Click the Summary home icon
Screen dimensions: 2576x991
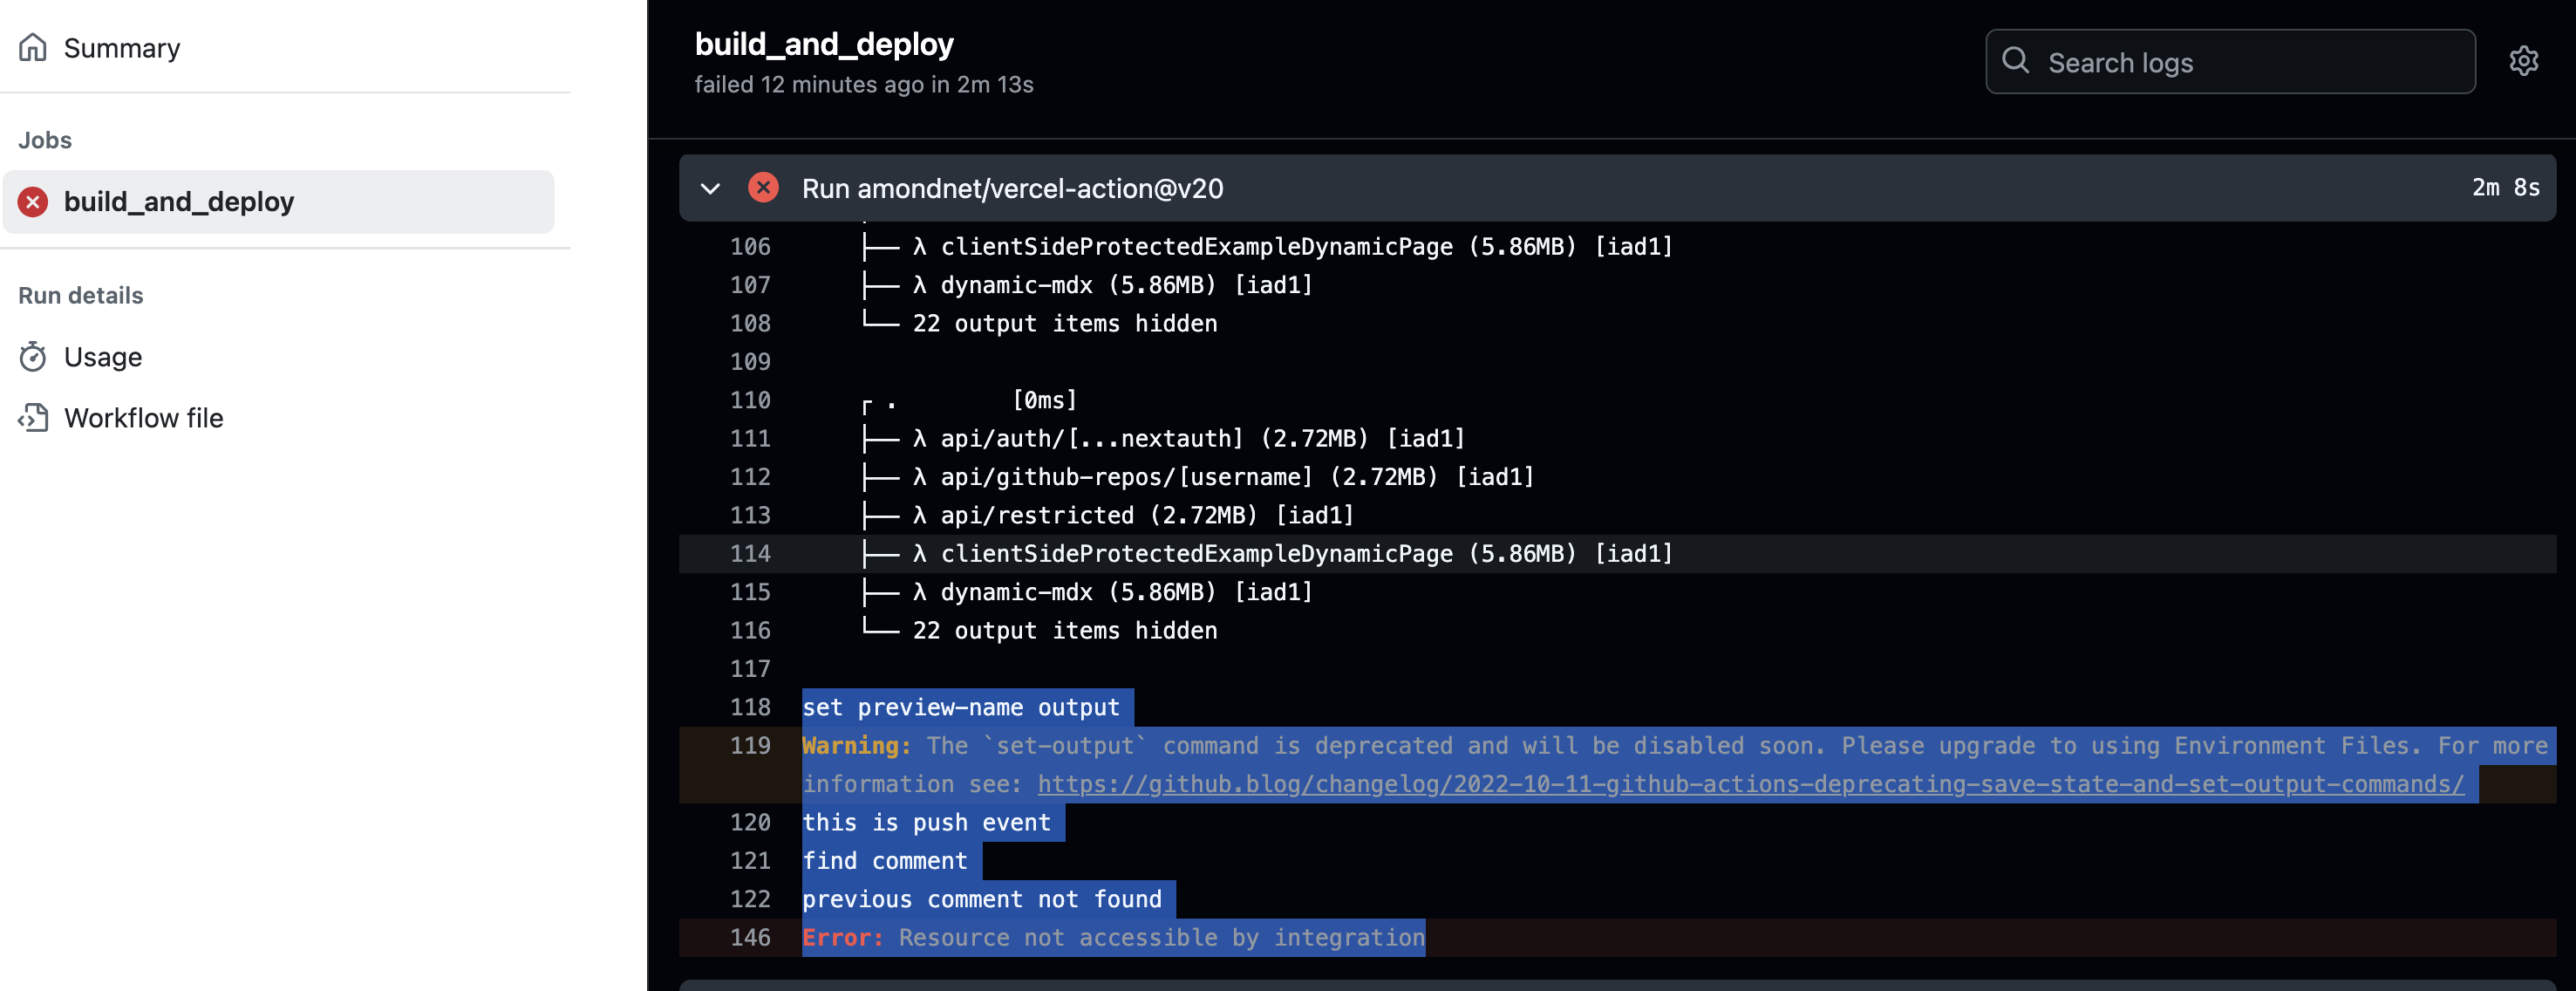33,47
